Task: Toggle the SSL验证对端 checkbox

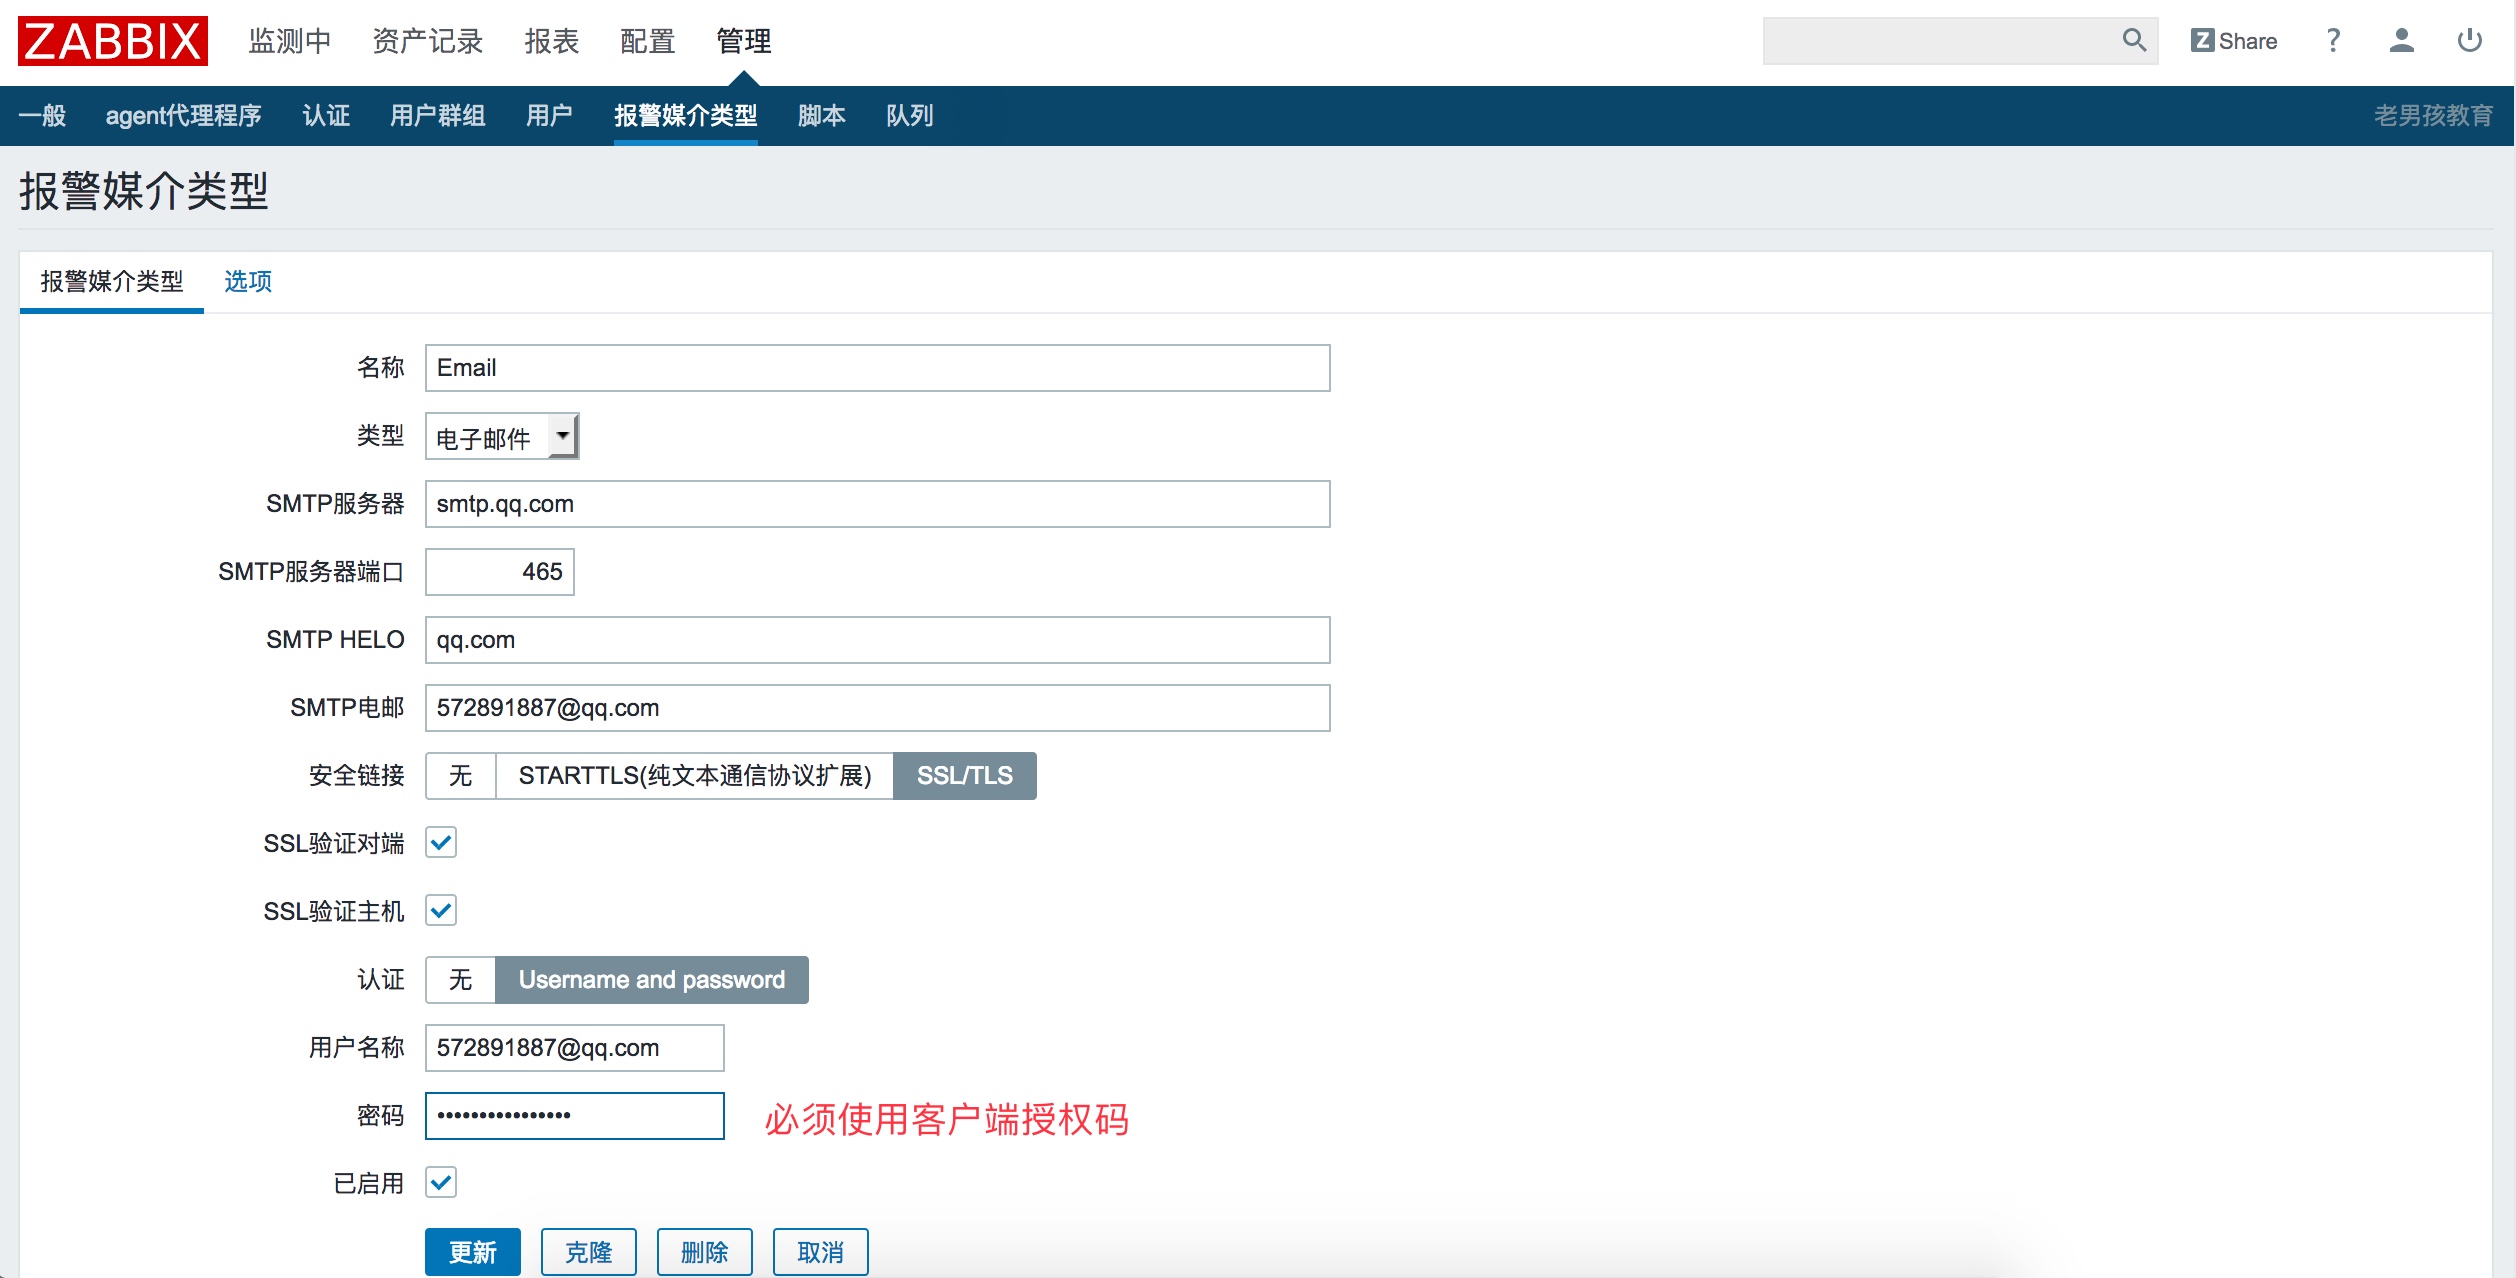Action: pos(441,842)
